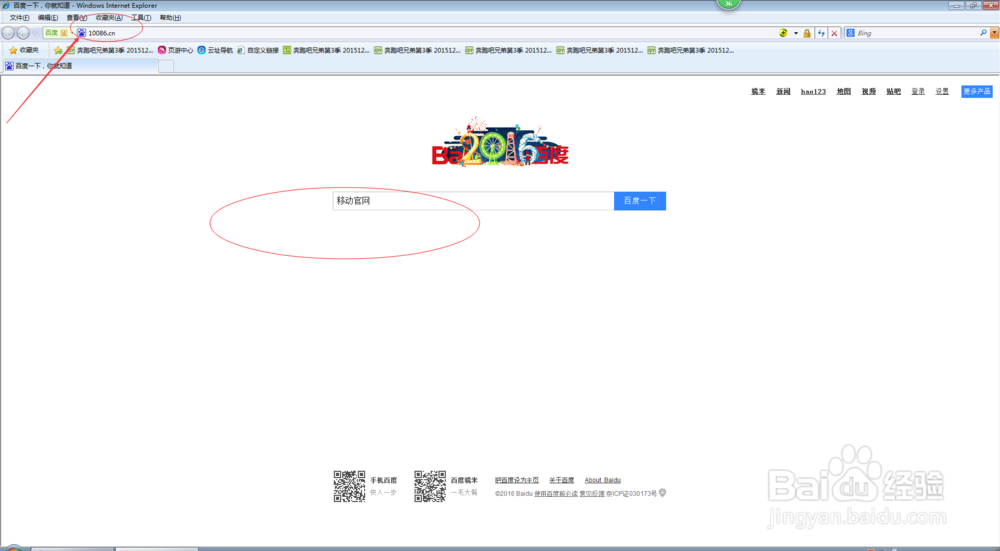Click the Forward navigation arrow button
This screenshot has width=1000, height=551.
coord(23,33)
